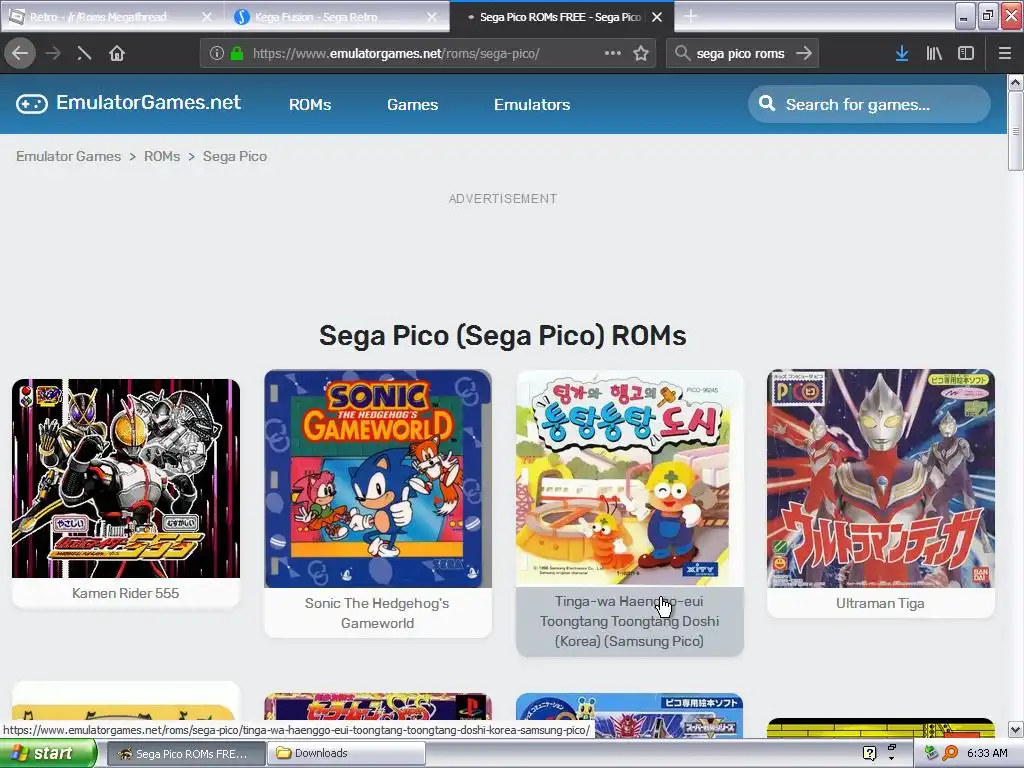Click the EmulatorGames.net site name
The width and height of the screenshot is (1024, 768).
tap(148, 103)
